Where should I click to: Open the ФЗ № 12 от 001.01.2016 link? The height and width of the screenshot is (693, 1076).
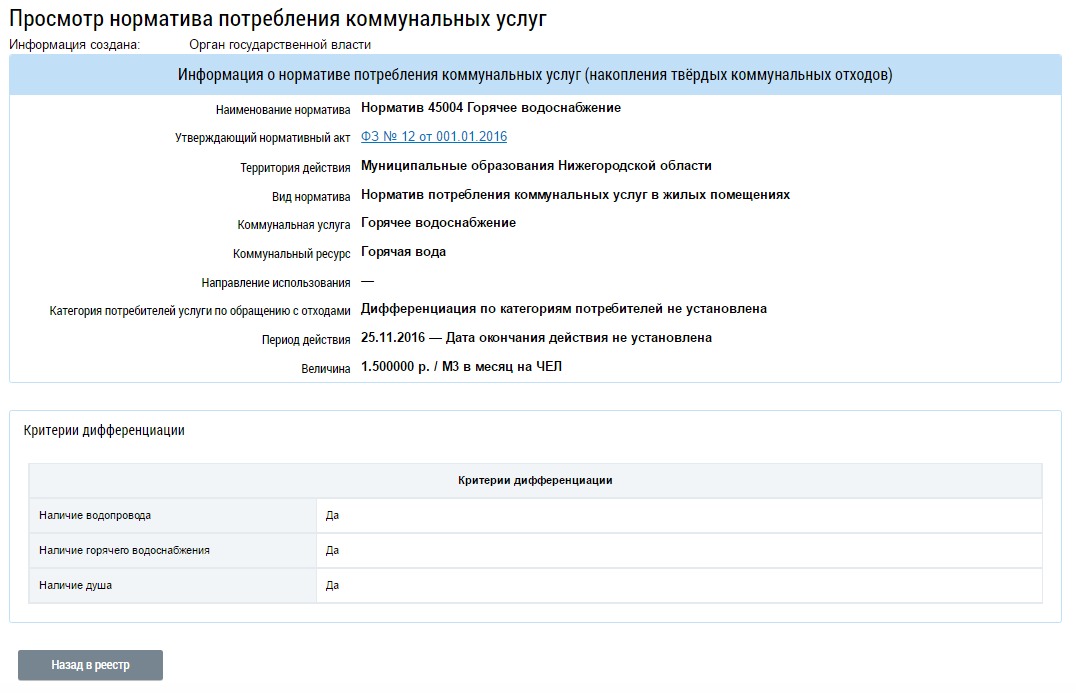(434, 137)
